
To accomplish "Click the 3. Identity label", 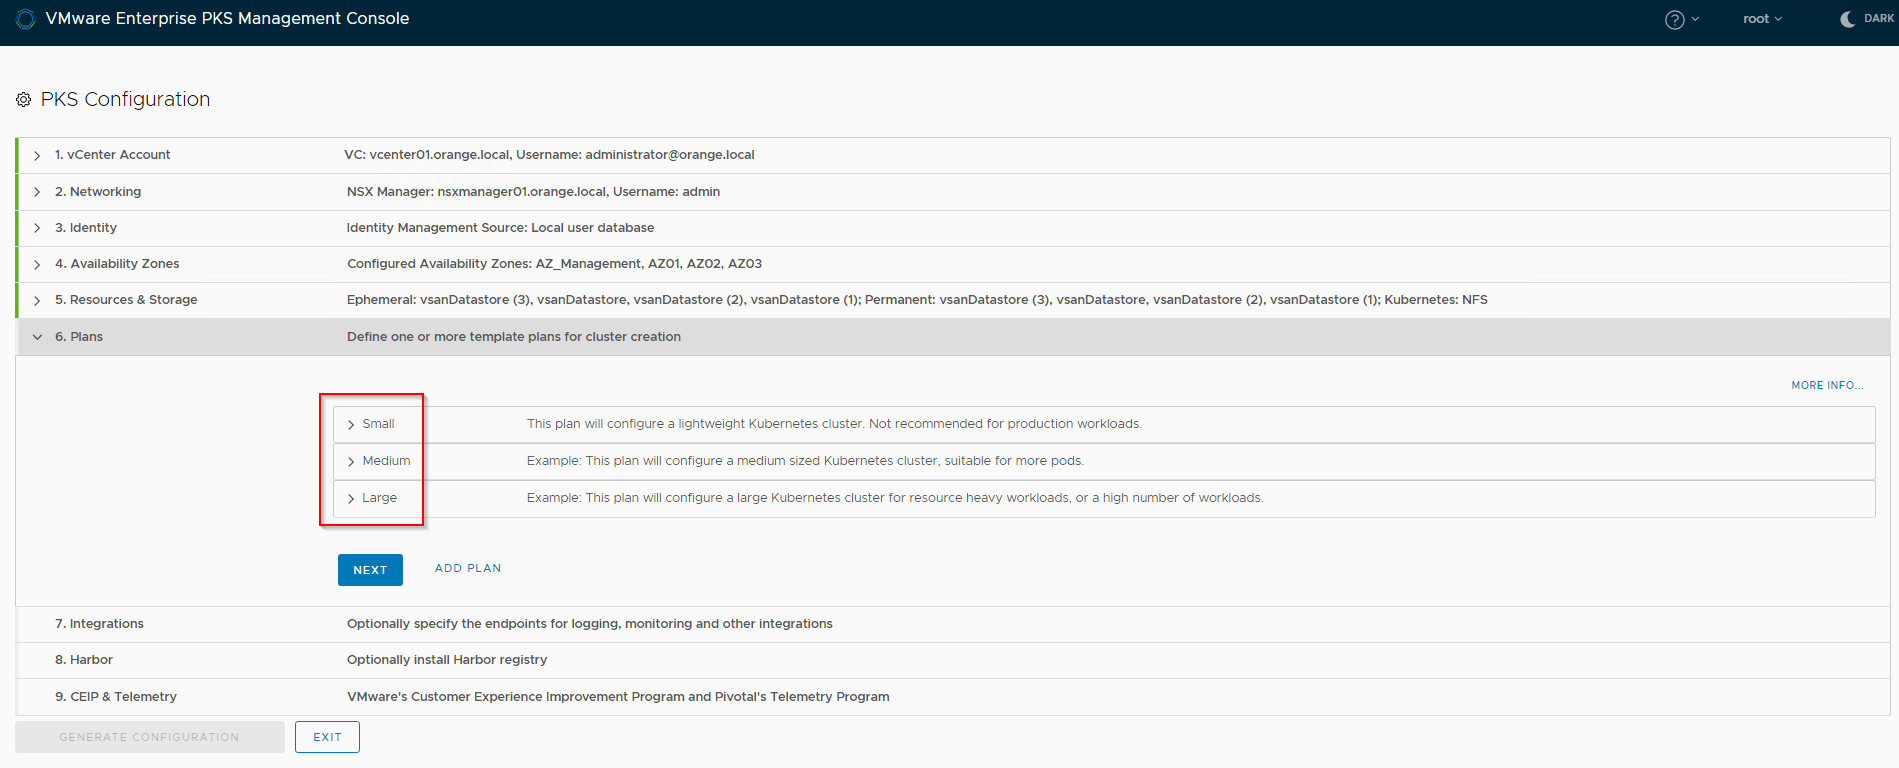I will [86, 228].
